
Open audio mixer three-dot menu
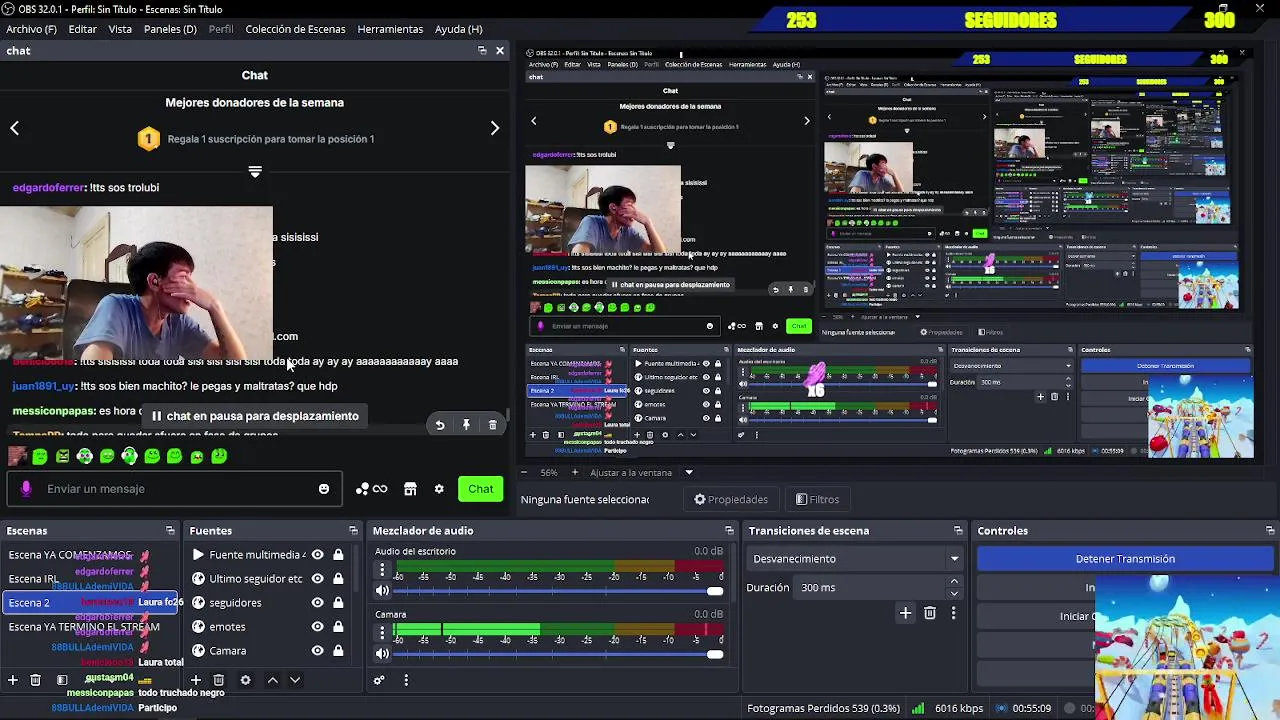pos(406,680)
